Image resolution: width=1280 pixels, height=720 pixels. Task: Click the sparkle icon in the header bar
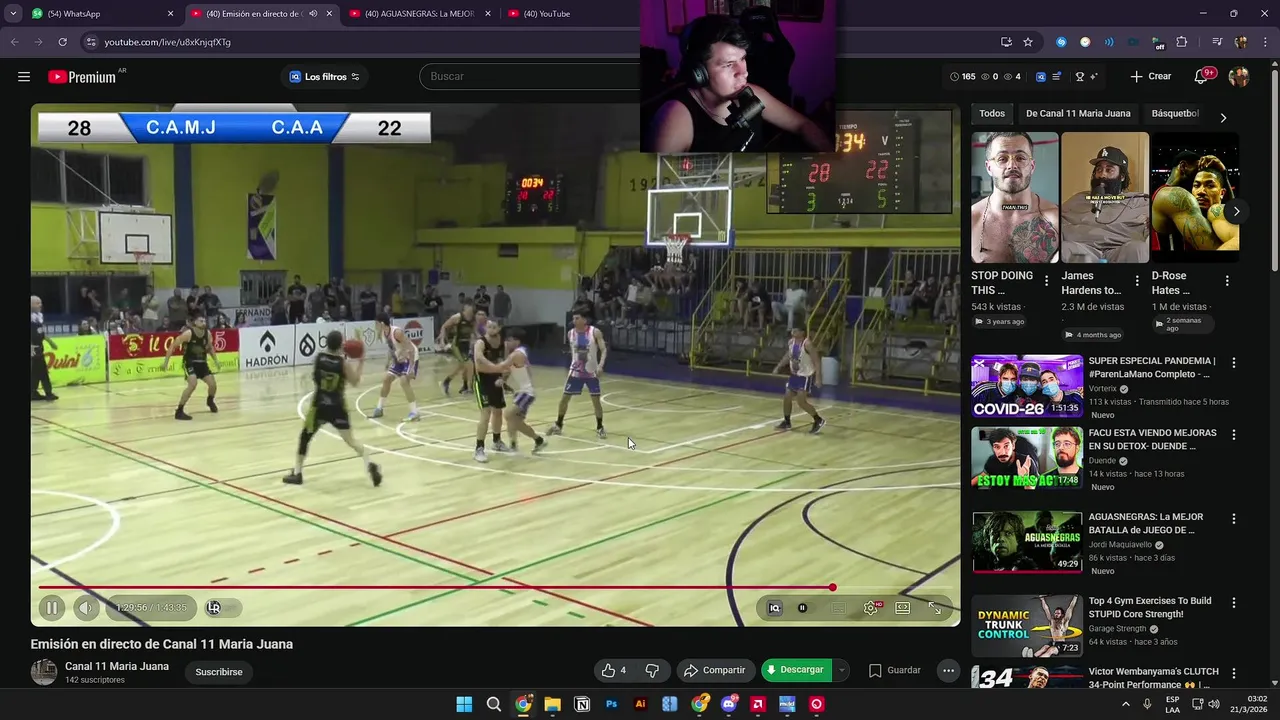[1094, 77]
